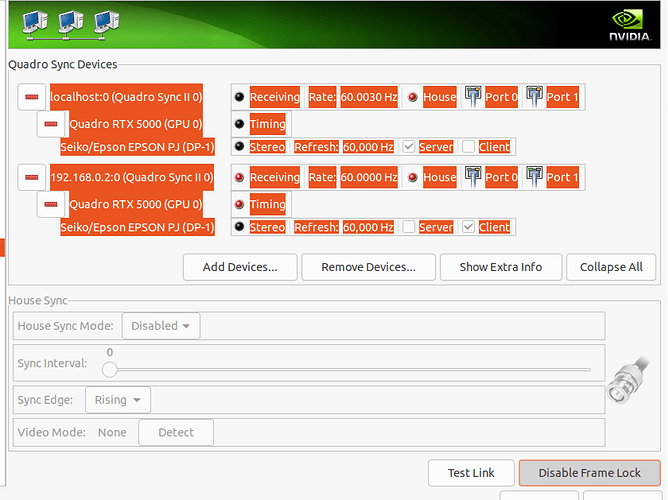Image resolution: width=668 pixels, height=500 pixels.
Task: Select Seiko/Epson EPSON PJ (DP-1) under 192.168.0.2
Action: [137, 227]
